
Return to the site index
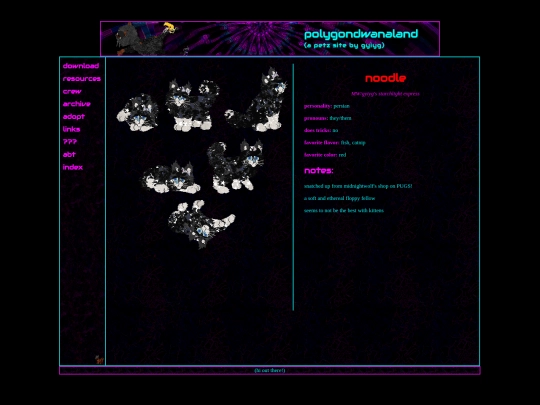[x=73, y=167]
